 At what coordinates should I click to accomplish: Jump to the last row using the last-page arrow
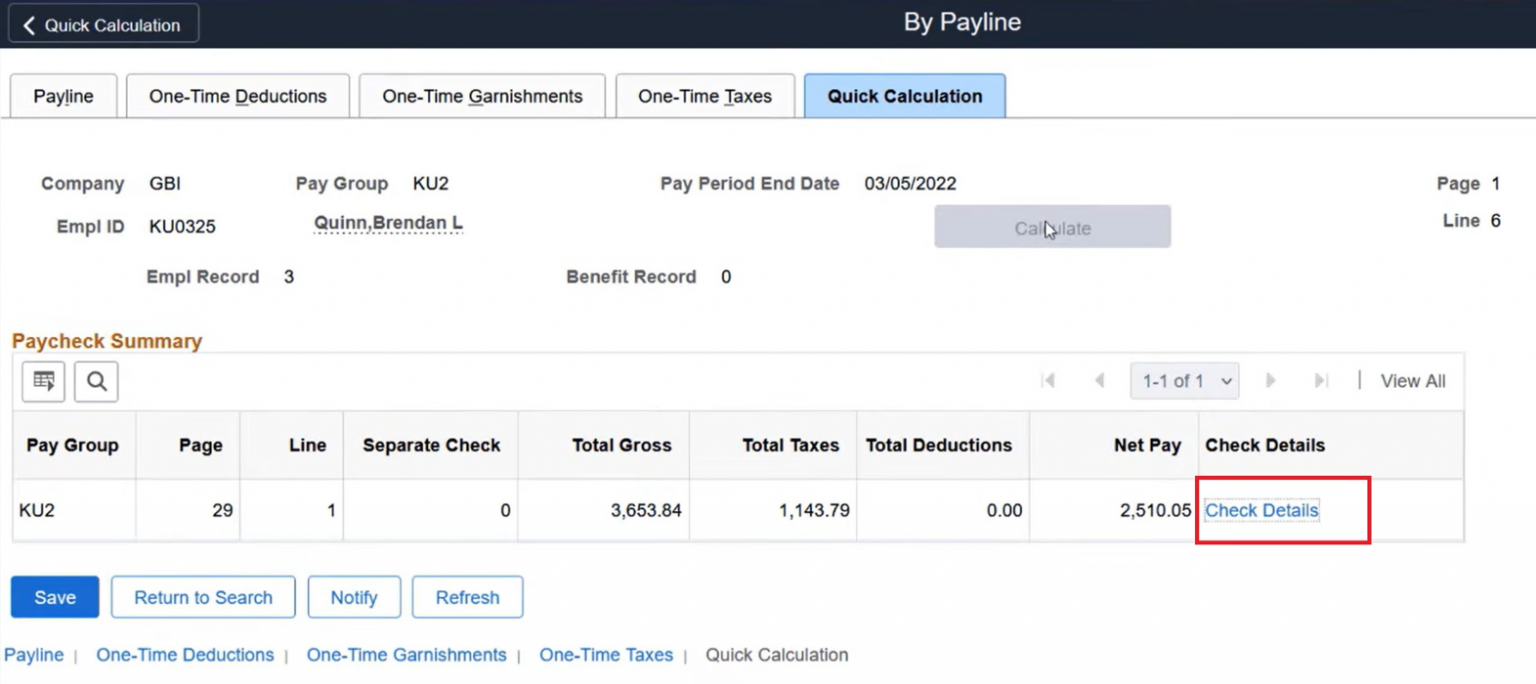pos(1321,381)
